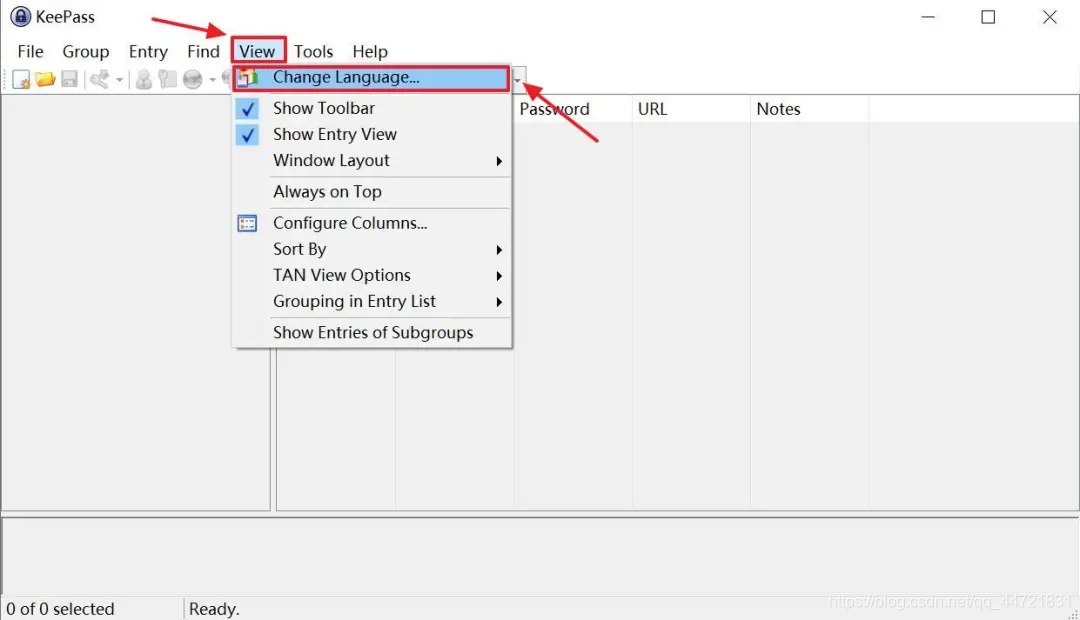Expand the Window Layout submenu arrow
This screenshot has width=1080, height=620.
pyautogui.click(x=499, y=161)
